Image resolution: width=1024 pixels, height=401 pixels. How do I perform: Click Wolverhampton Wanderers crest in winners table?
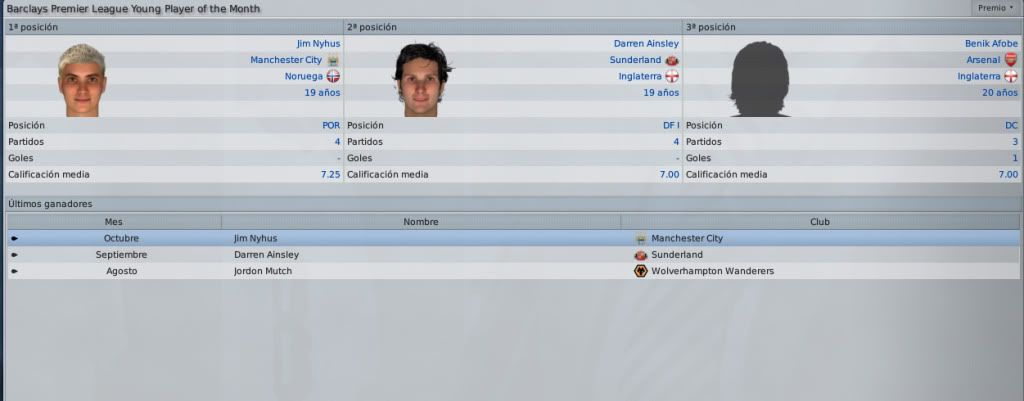pyautogui.click(x=641, y=271)
